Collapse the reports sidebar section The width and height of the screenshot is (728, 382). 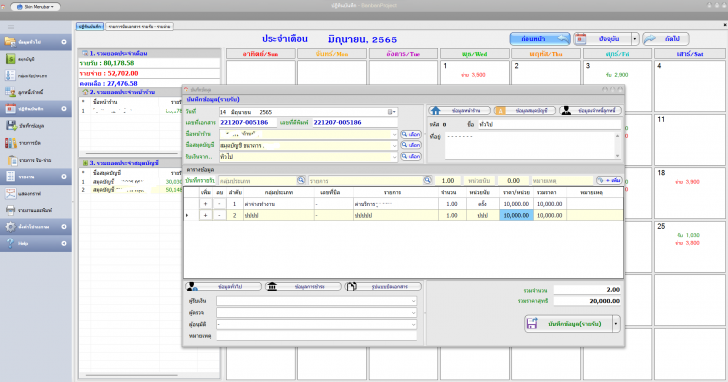(x=64, y=176)
